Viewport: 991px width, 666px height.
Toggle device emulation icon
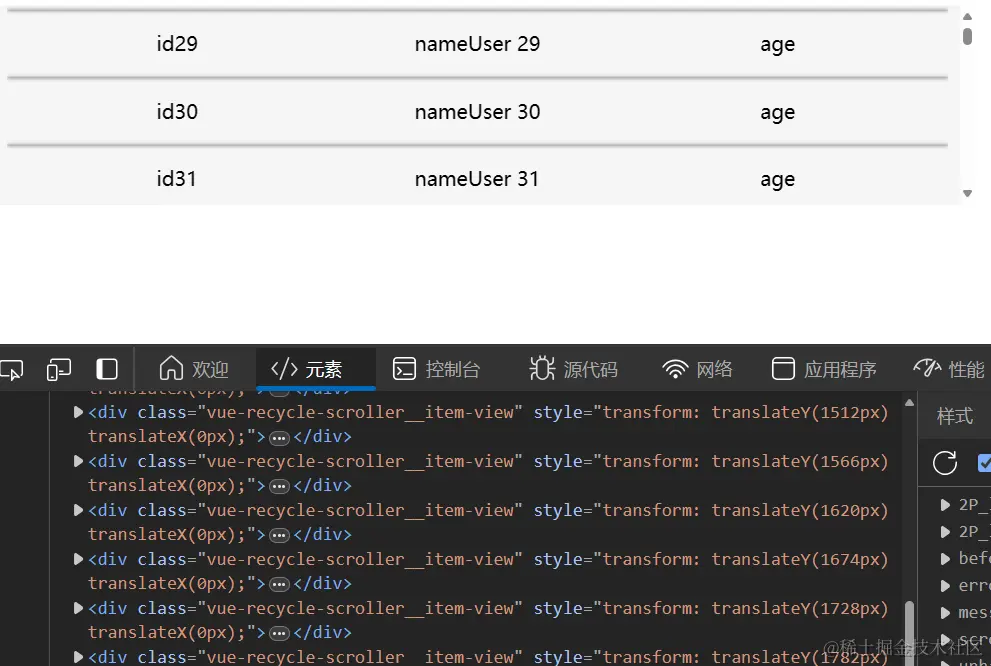(x=59, y=370)
